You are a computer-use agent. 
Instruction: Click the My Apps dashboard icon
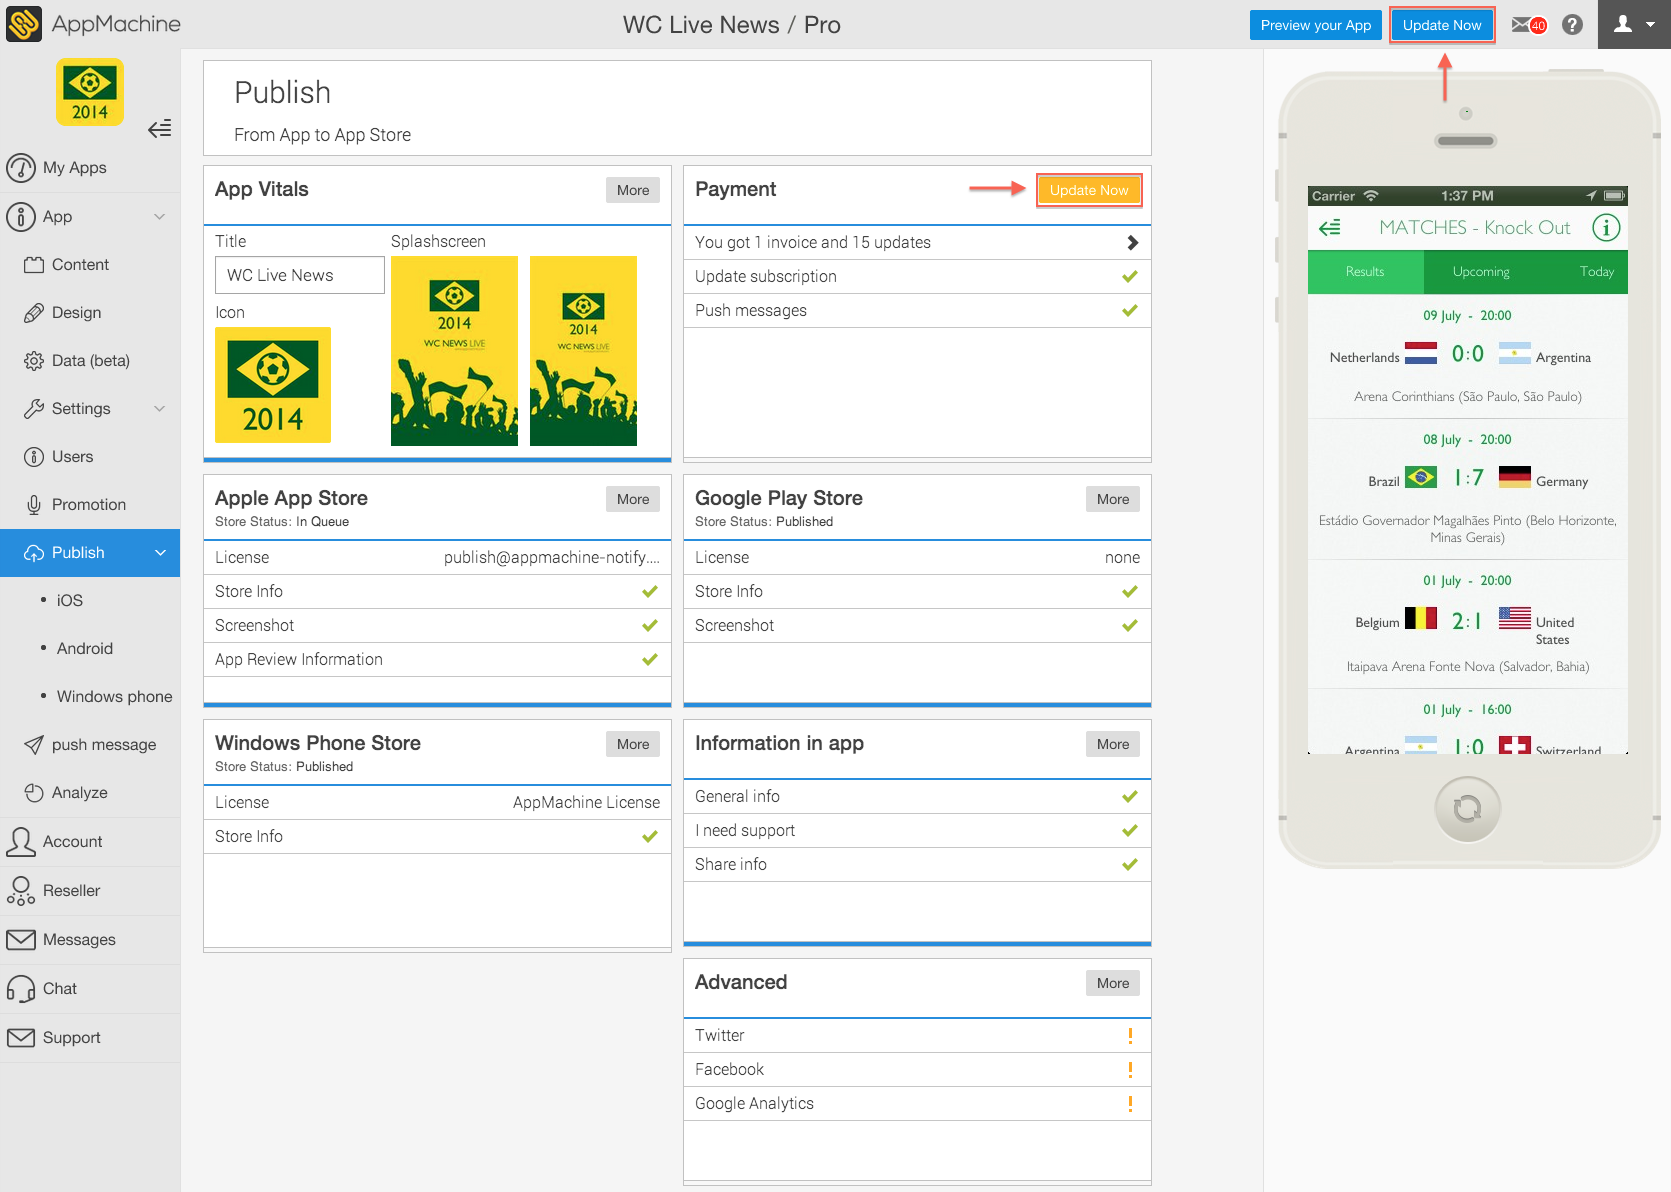coord(21,168)
